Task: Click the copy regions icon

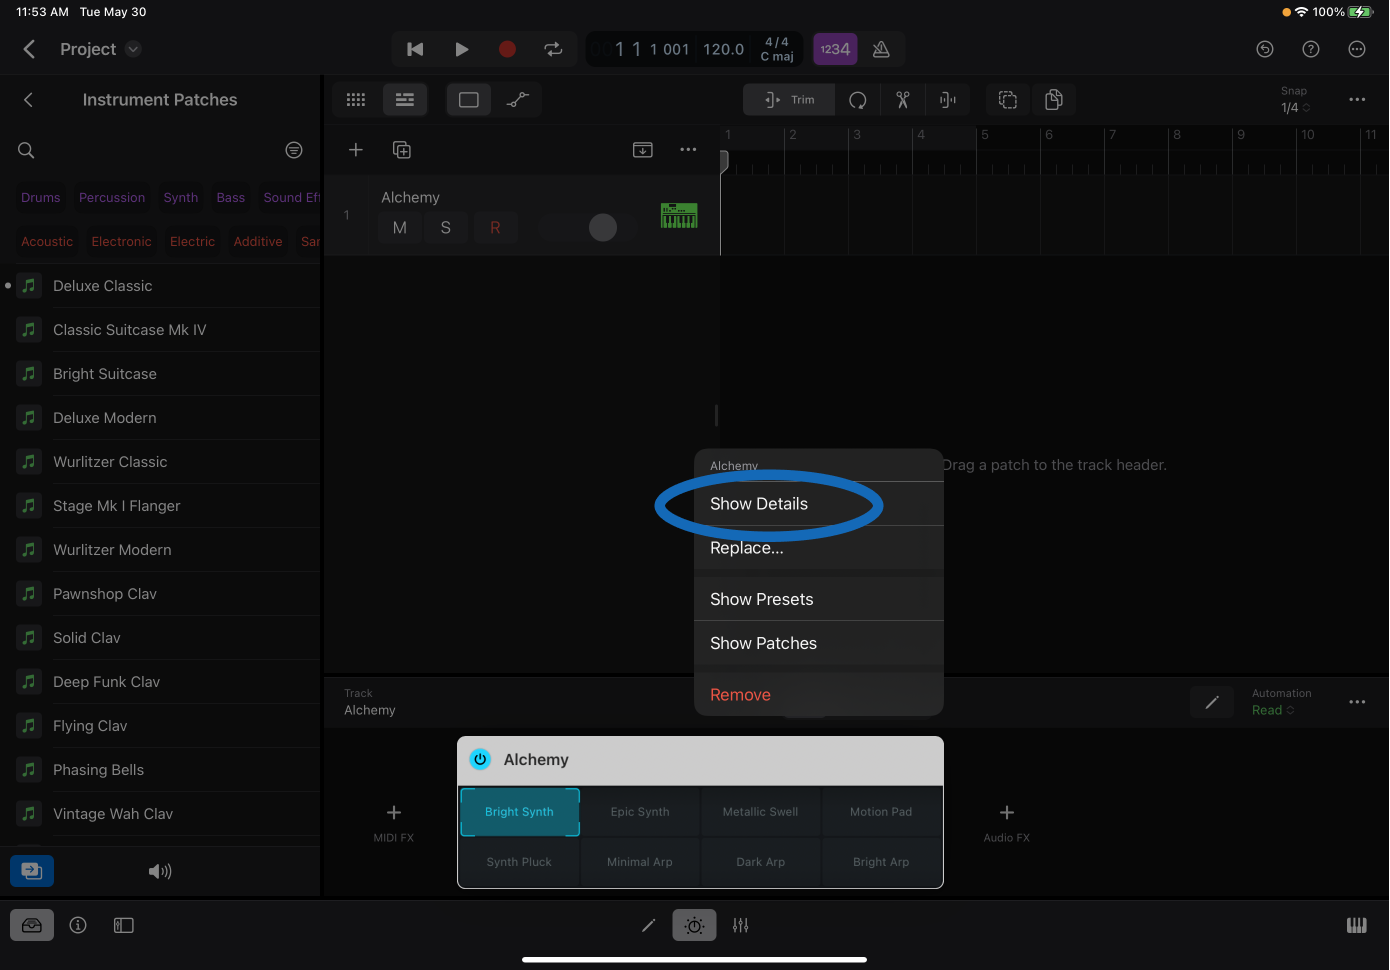Action: (x=1053, y=100)
